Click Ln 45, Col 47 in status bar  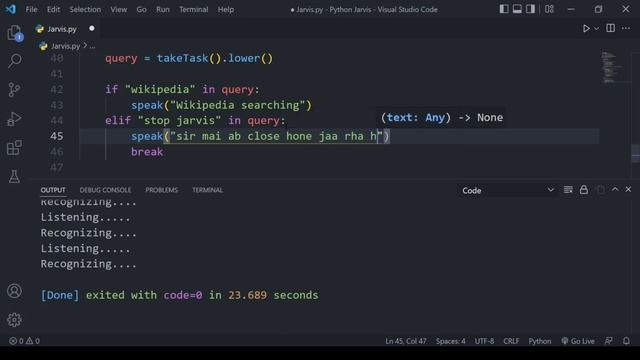click(x=406, y=341)
